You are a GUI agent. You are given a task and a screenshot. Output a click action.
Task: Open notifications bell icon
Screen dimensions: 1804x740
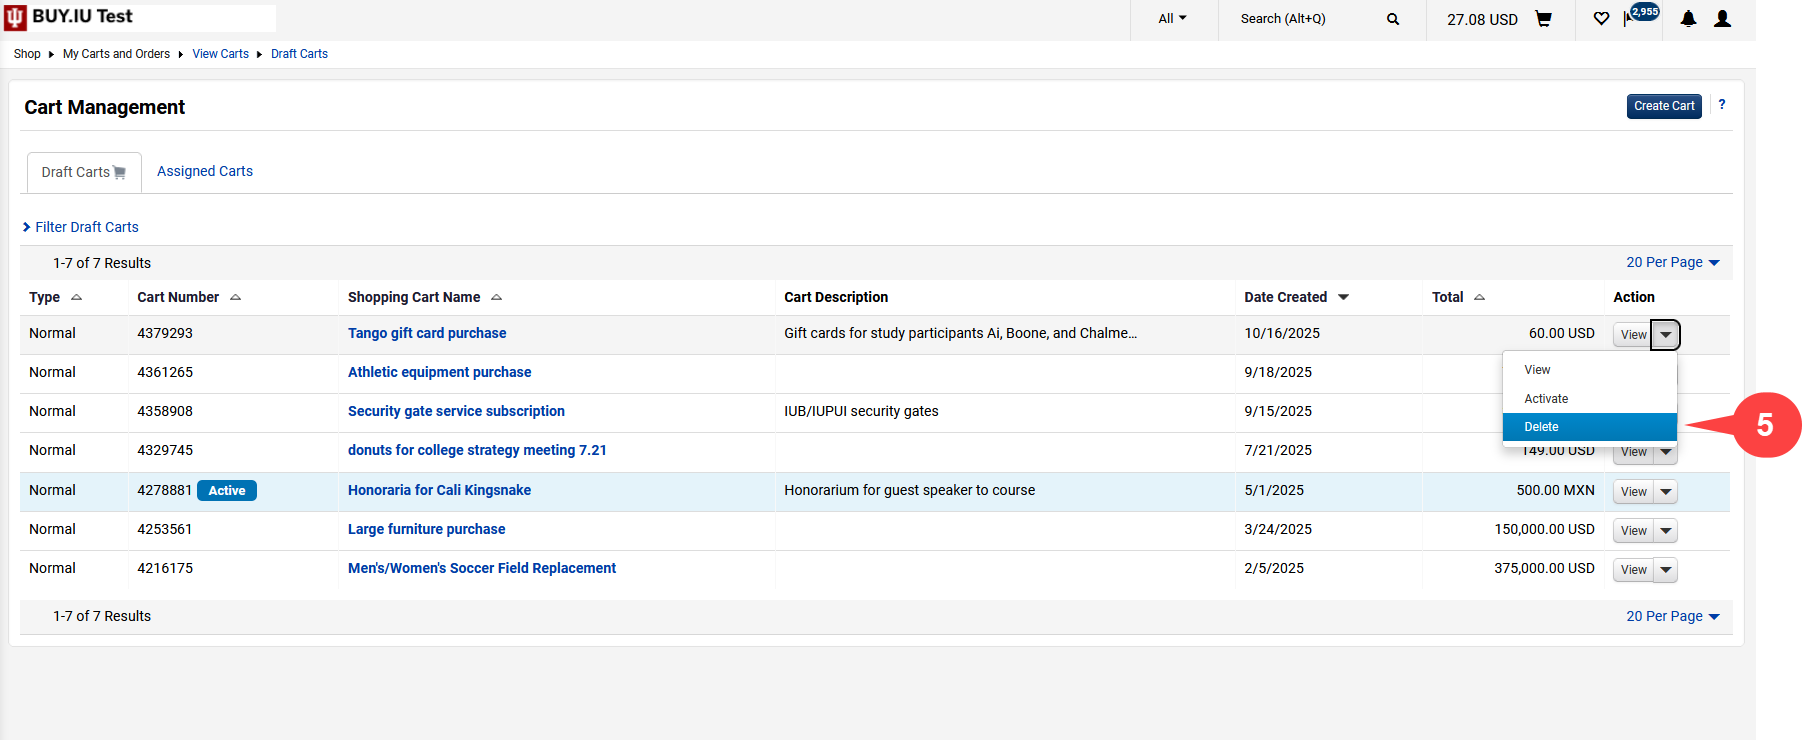1688,19
